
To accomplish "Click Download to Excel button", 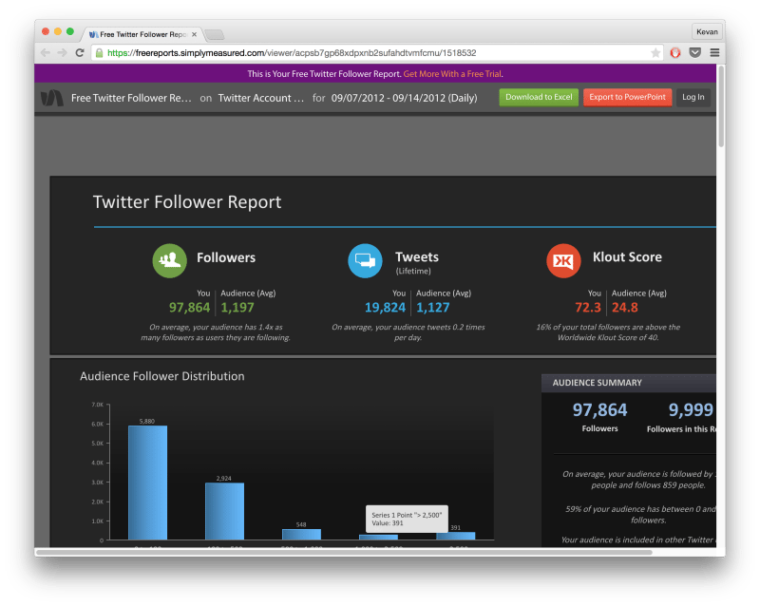I will pos(538,97).
